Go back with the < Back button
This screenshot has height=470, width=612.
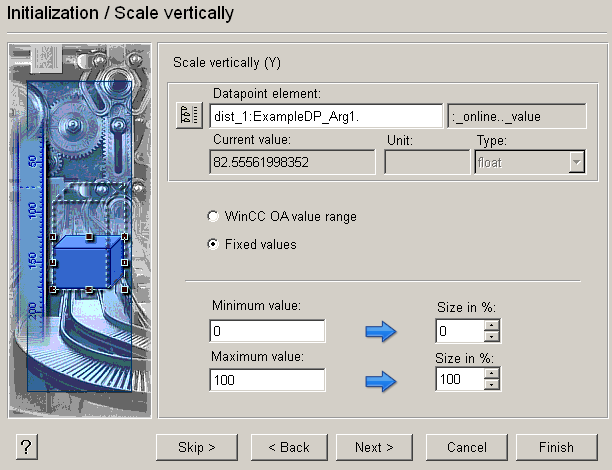[x=288, y=447]
